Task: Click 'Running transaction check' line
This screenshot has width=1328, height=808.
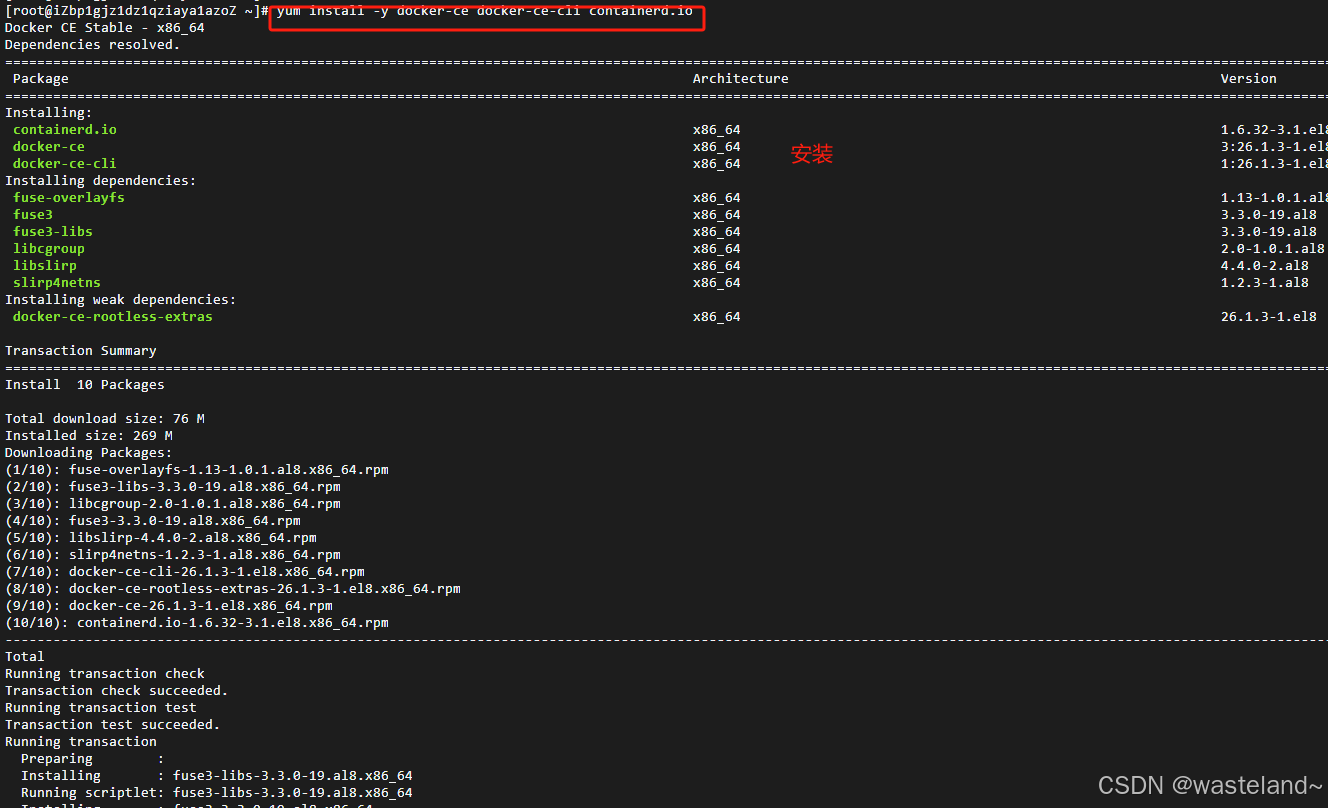Action: [105, 674]
